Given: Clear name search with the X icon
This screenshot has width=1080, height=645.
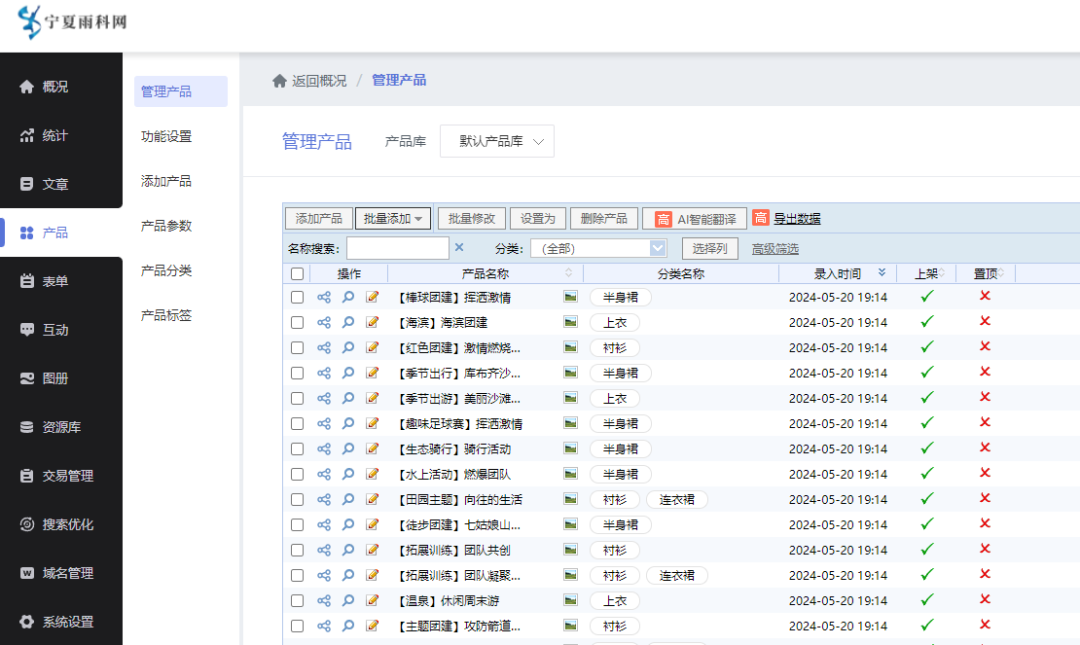Looking at the screenshot, I should point(459,247).
